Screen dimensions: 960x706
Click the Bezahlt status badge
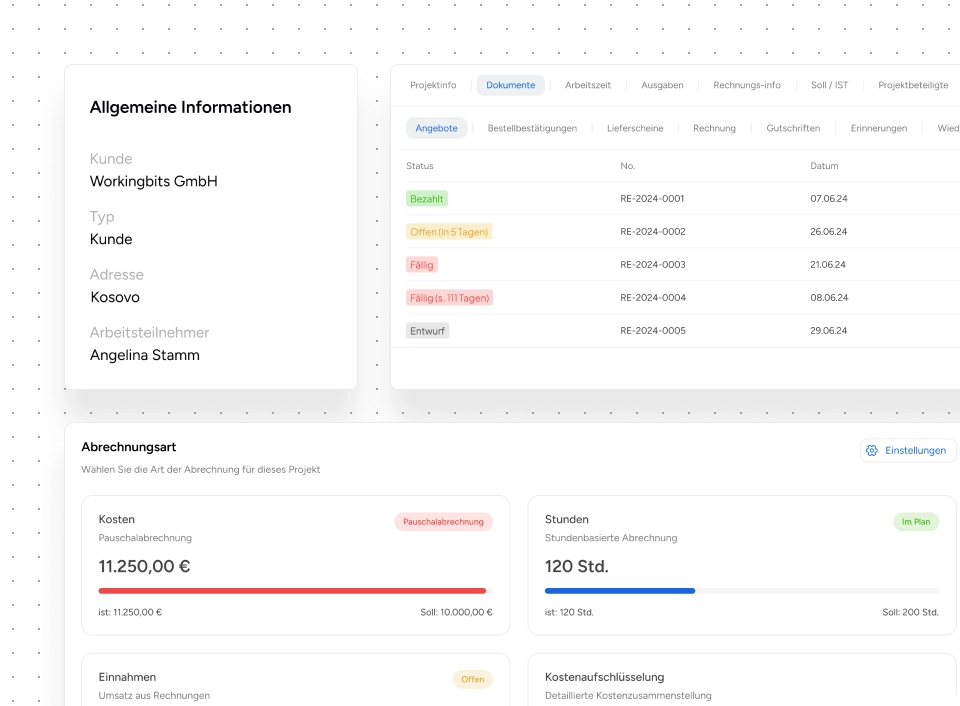[x=426, y=199]
